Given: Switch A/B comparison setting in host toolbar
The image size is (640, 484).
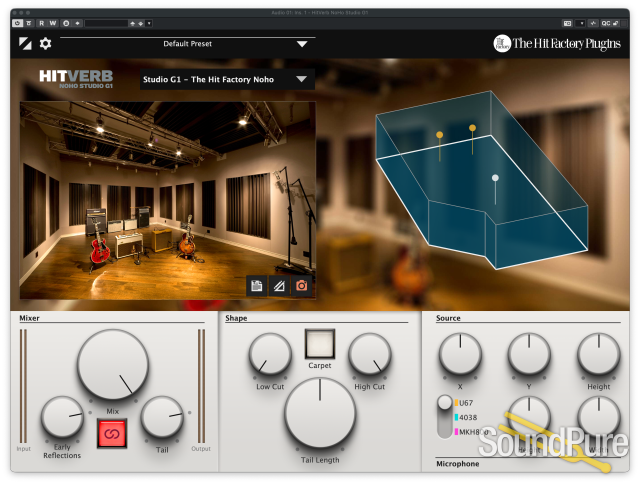Looking at the screenshot, I should pyautogui.click(x=66, y=23).
